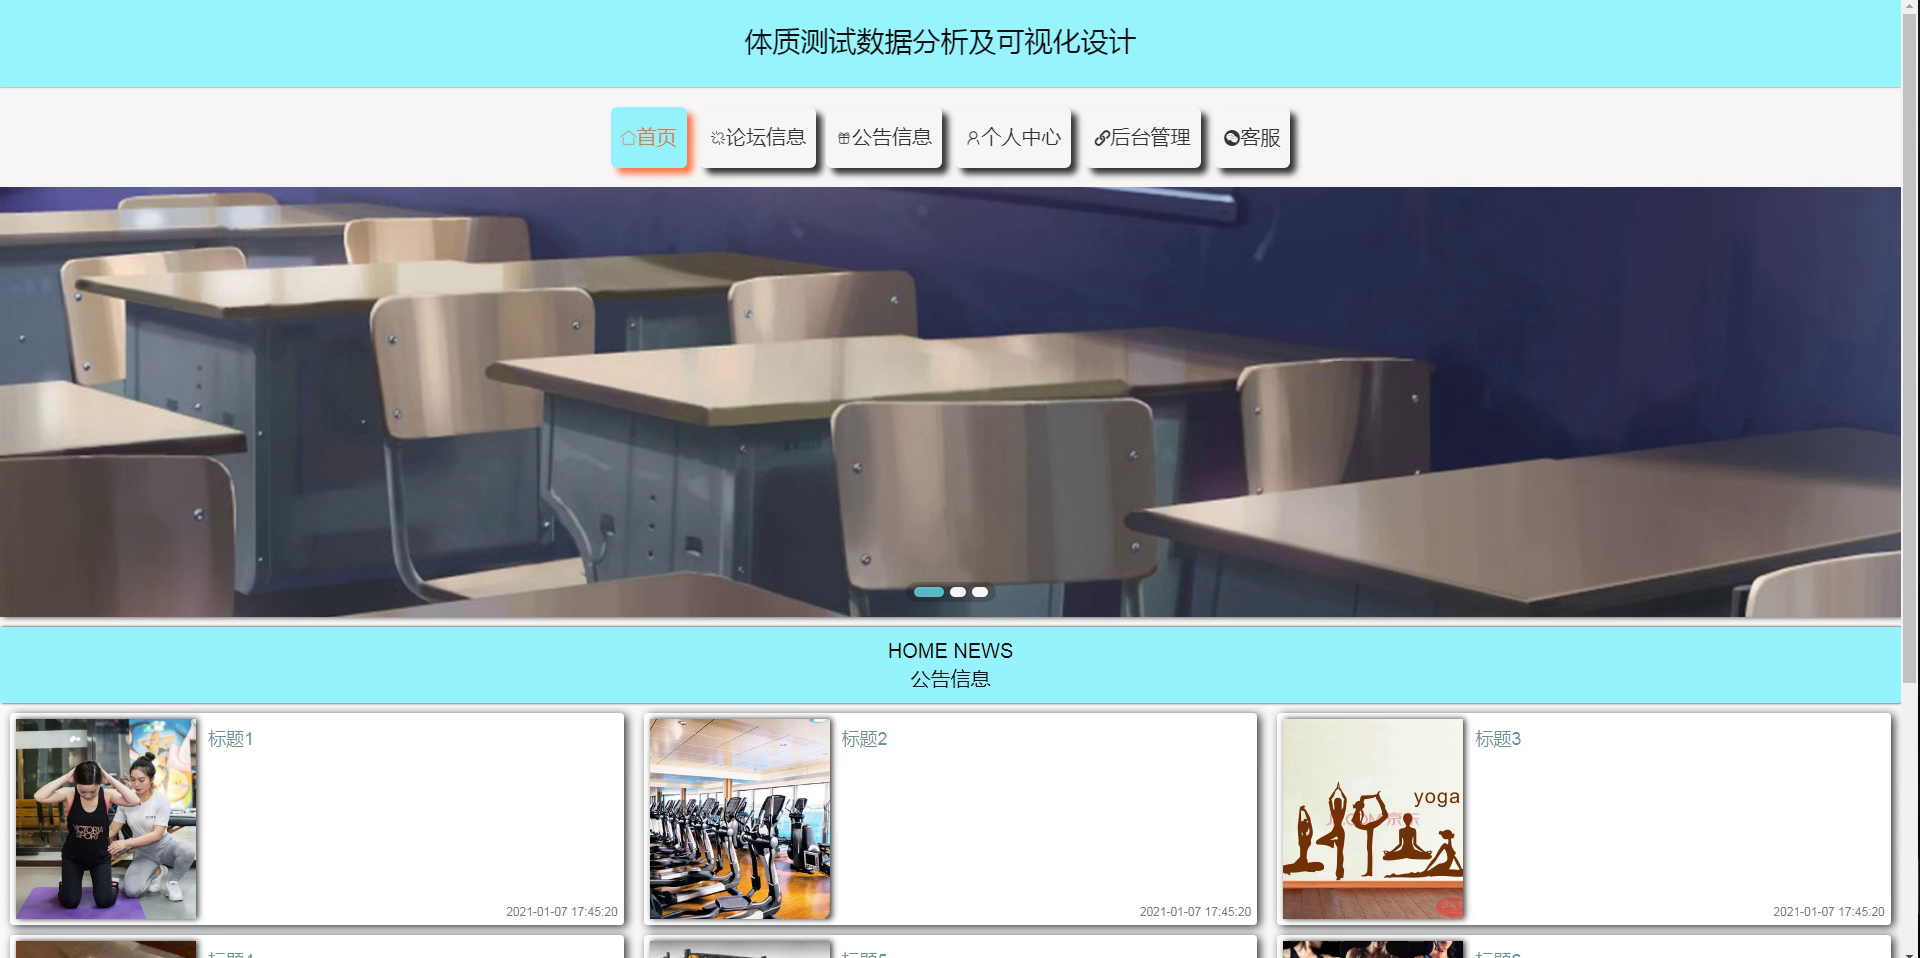Click the chat icon beside 客服

[1232, 138]
